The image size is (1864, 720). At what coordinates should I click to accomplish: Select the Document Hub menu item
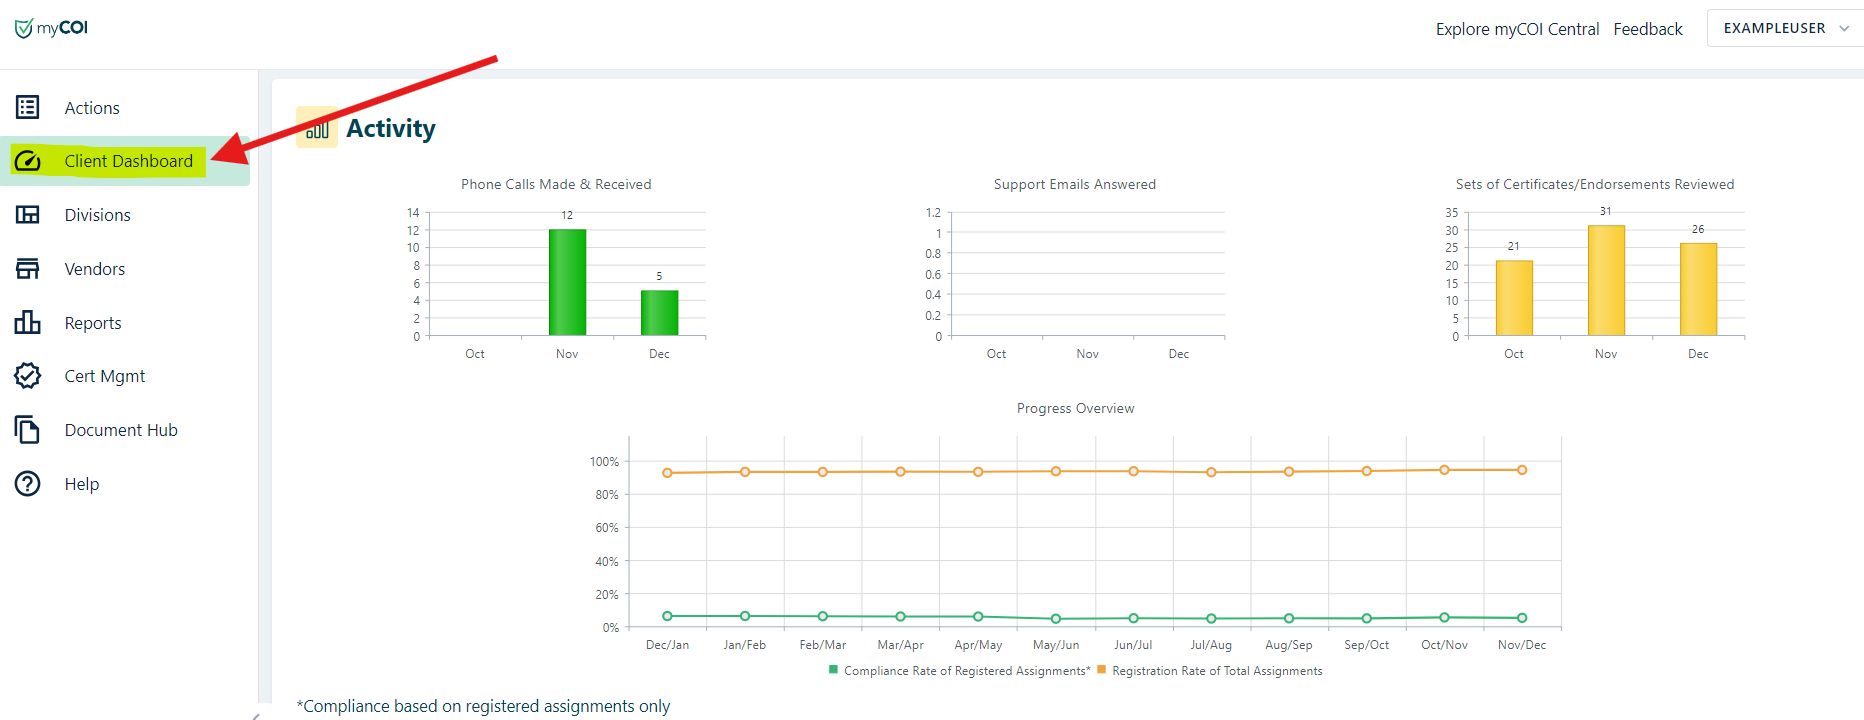pos(121,430)
